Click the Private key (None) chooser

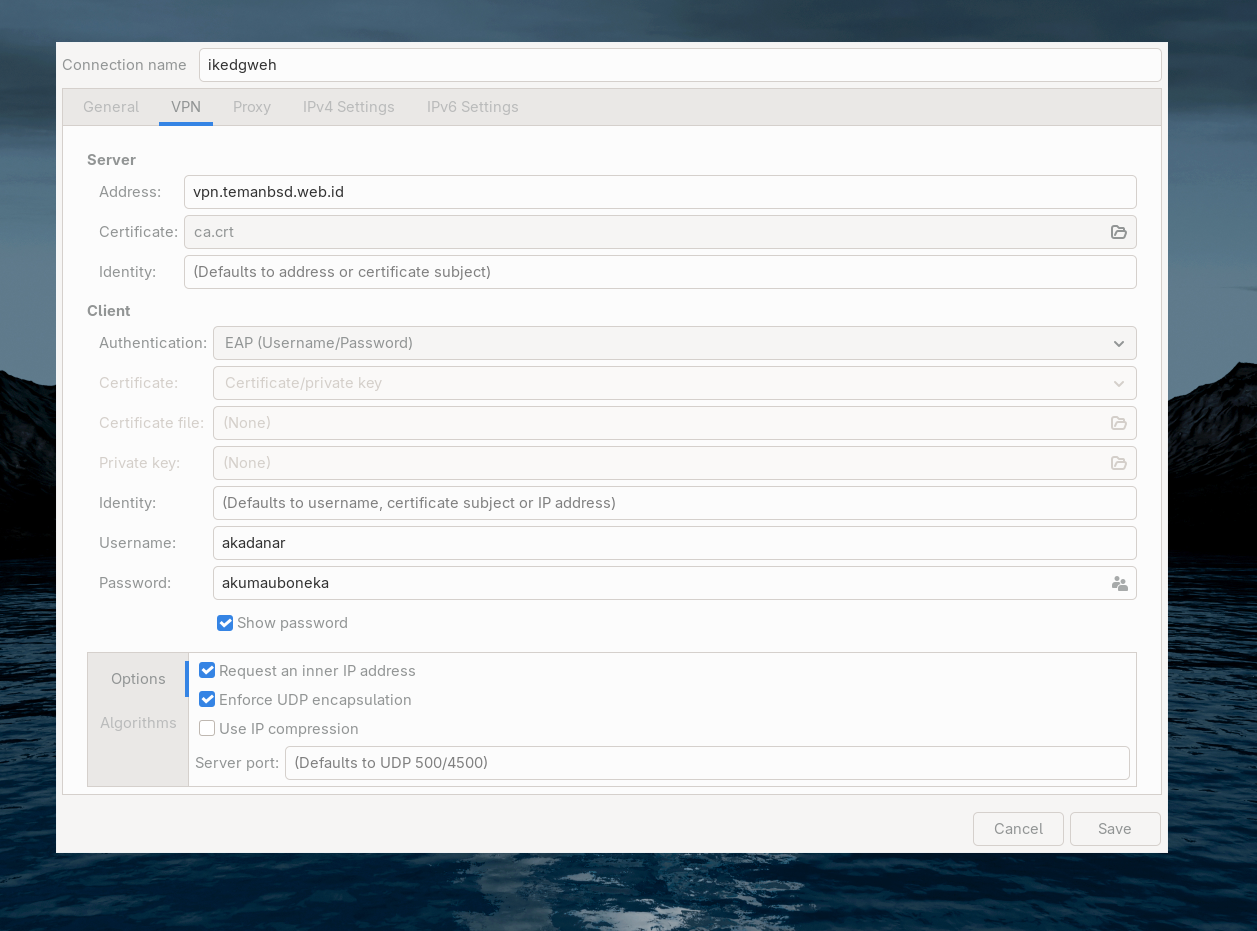(675, 463)
